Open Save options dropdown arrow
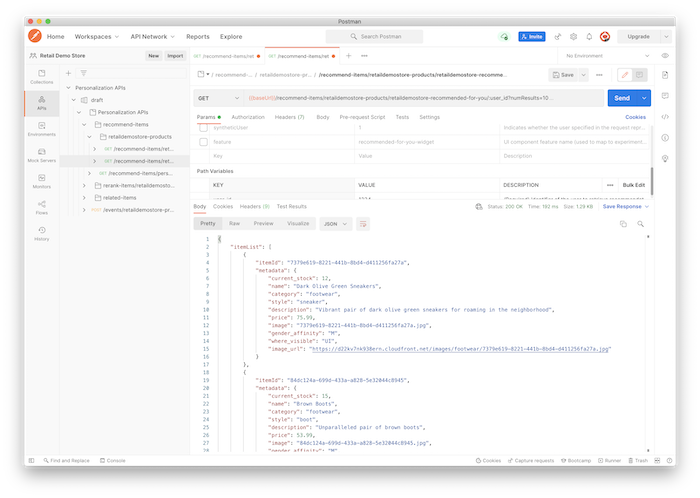This screenshot has height=498, width=700. coord(583,75)
